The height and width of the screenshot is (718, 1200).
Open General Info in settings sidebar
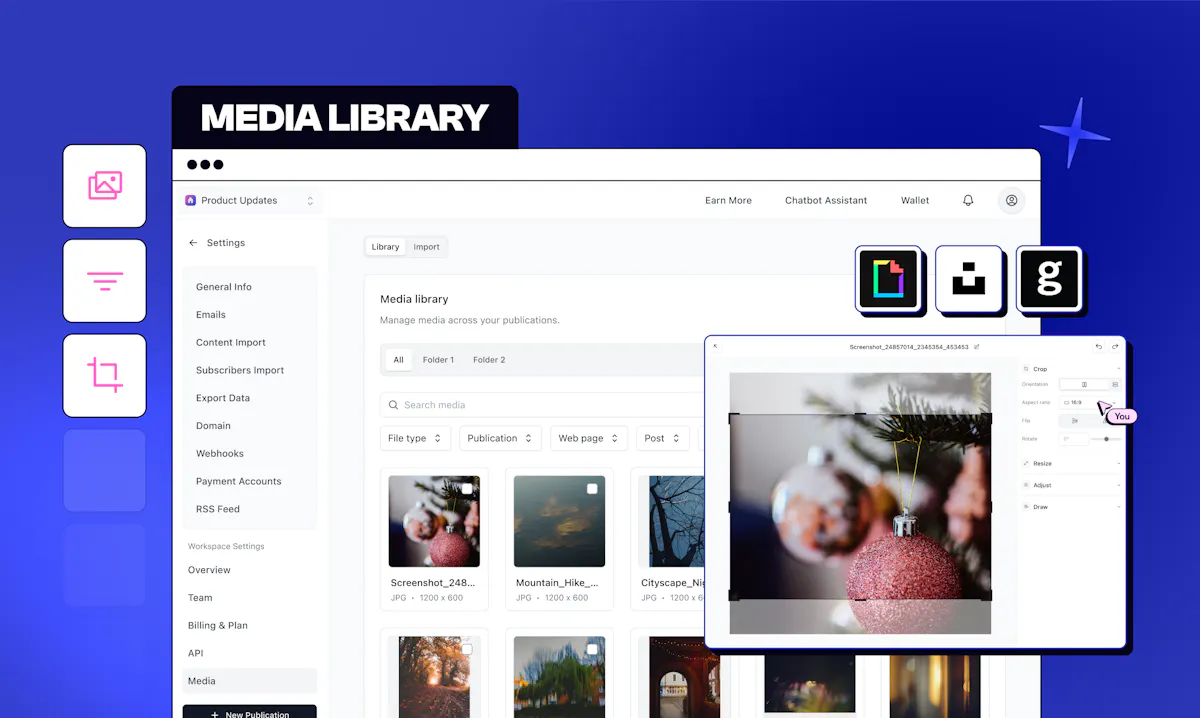point(224,287)
